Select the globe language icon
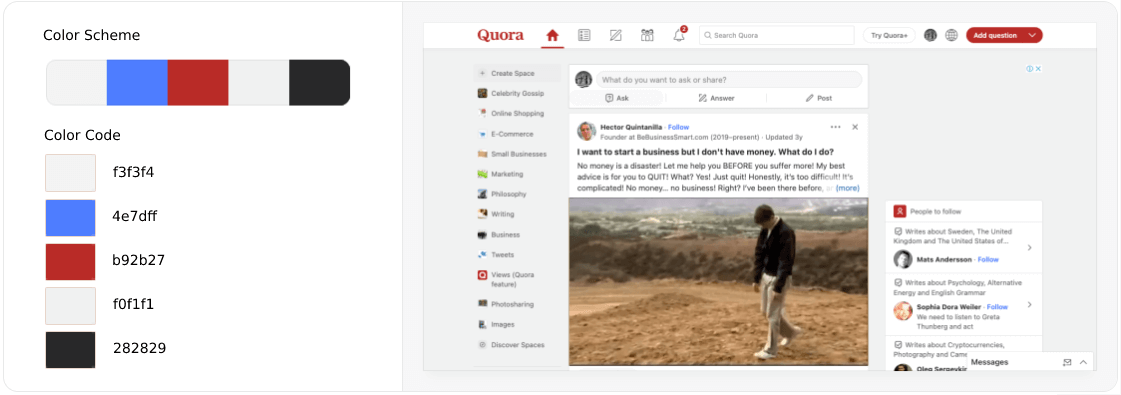The width and height of the screenshot is (1121, 395). click(x=951, y=35)
